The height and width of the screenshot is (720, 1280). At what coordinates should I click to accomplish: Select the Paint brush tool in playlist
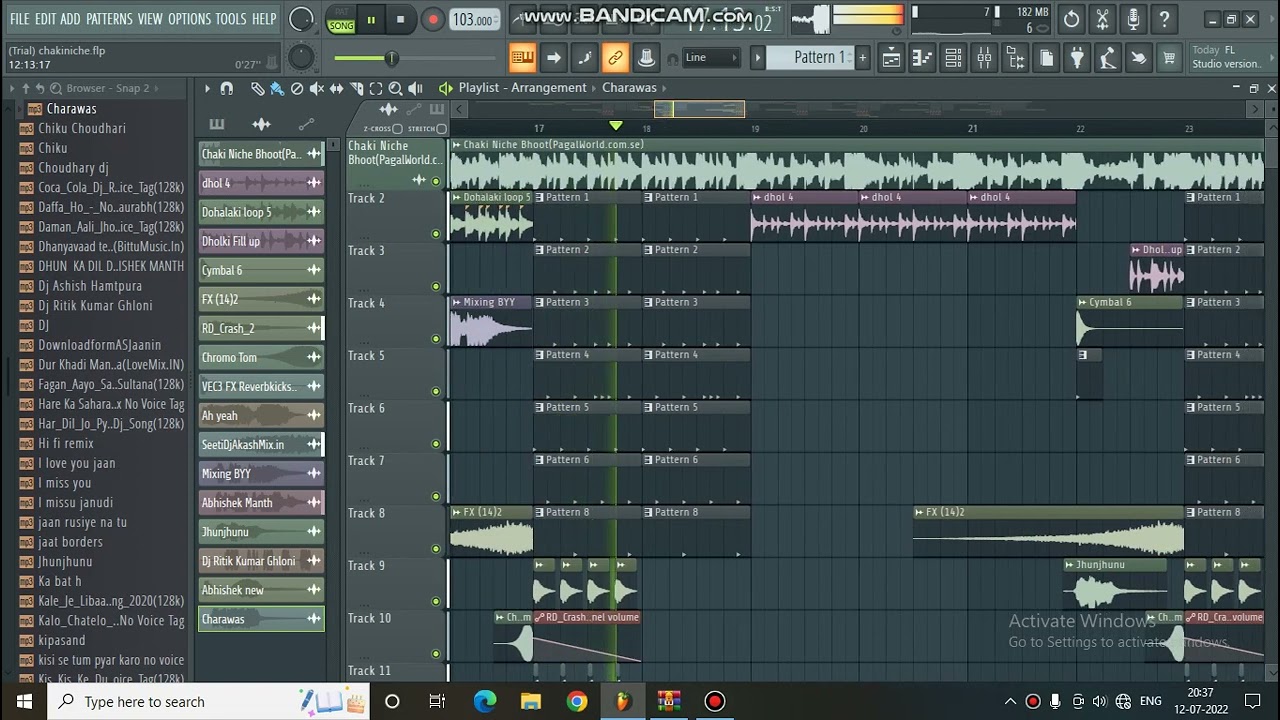coord(277,89)
